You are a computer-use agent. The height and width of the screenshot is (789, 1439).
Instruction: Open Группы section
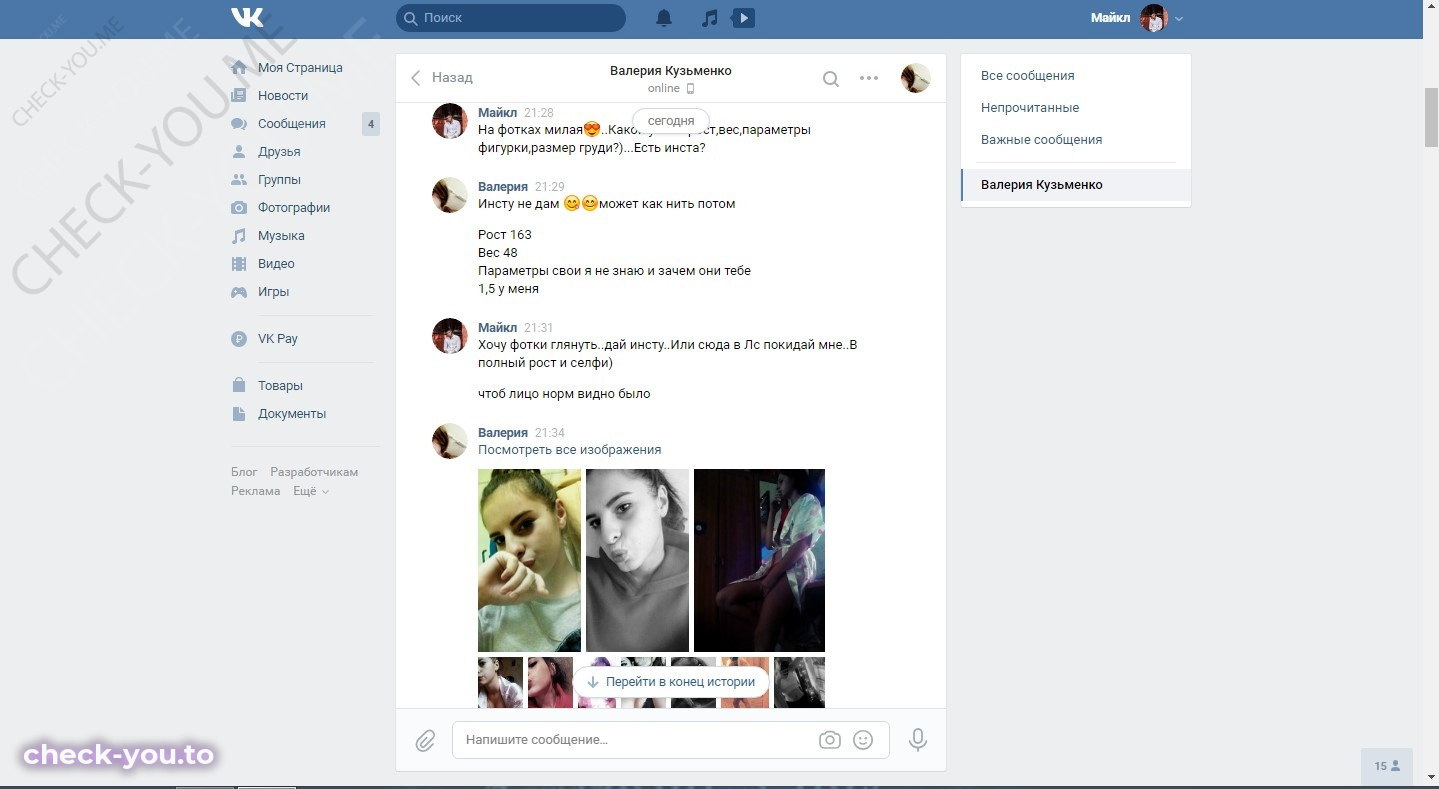[x=279, y=180]
